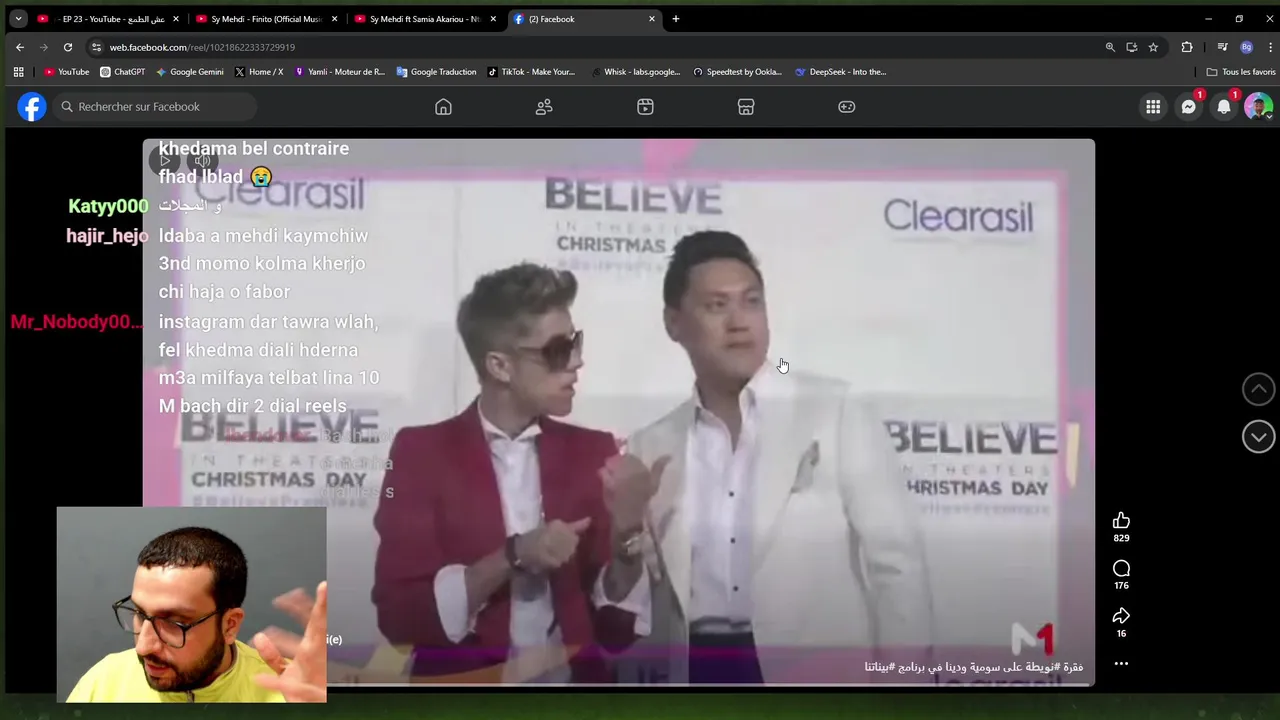Screen dimensions: 1280x720
Task: Like the reel with thumbs-up icon
Action: [1121, 520]
